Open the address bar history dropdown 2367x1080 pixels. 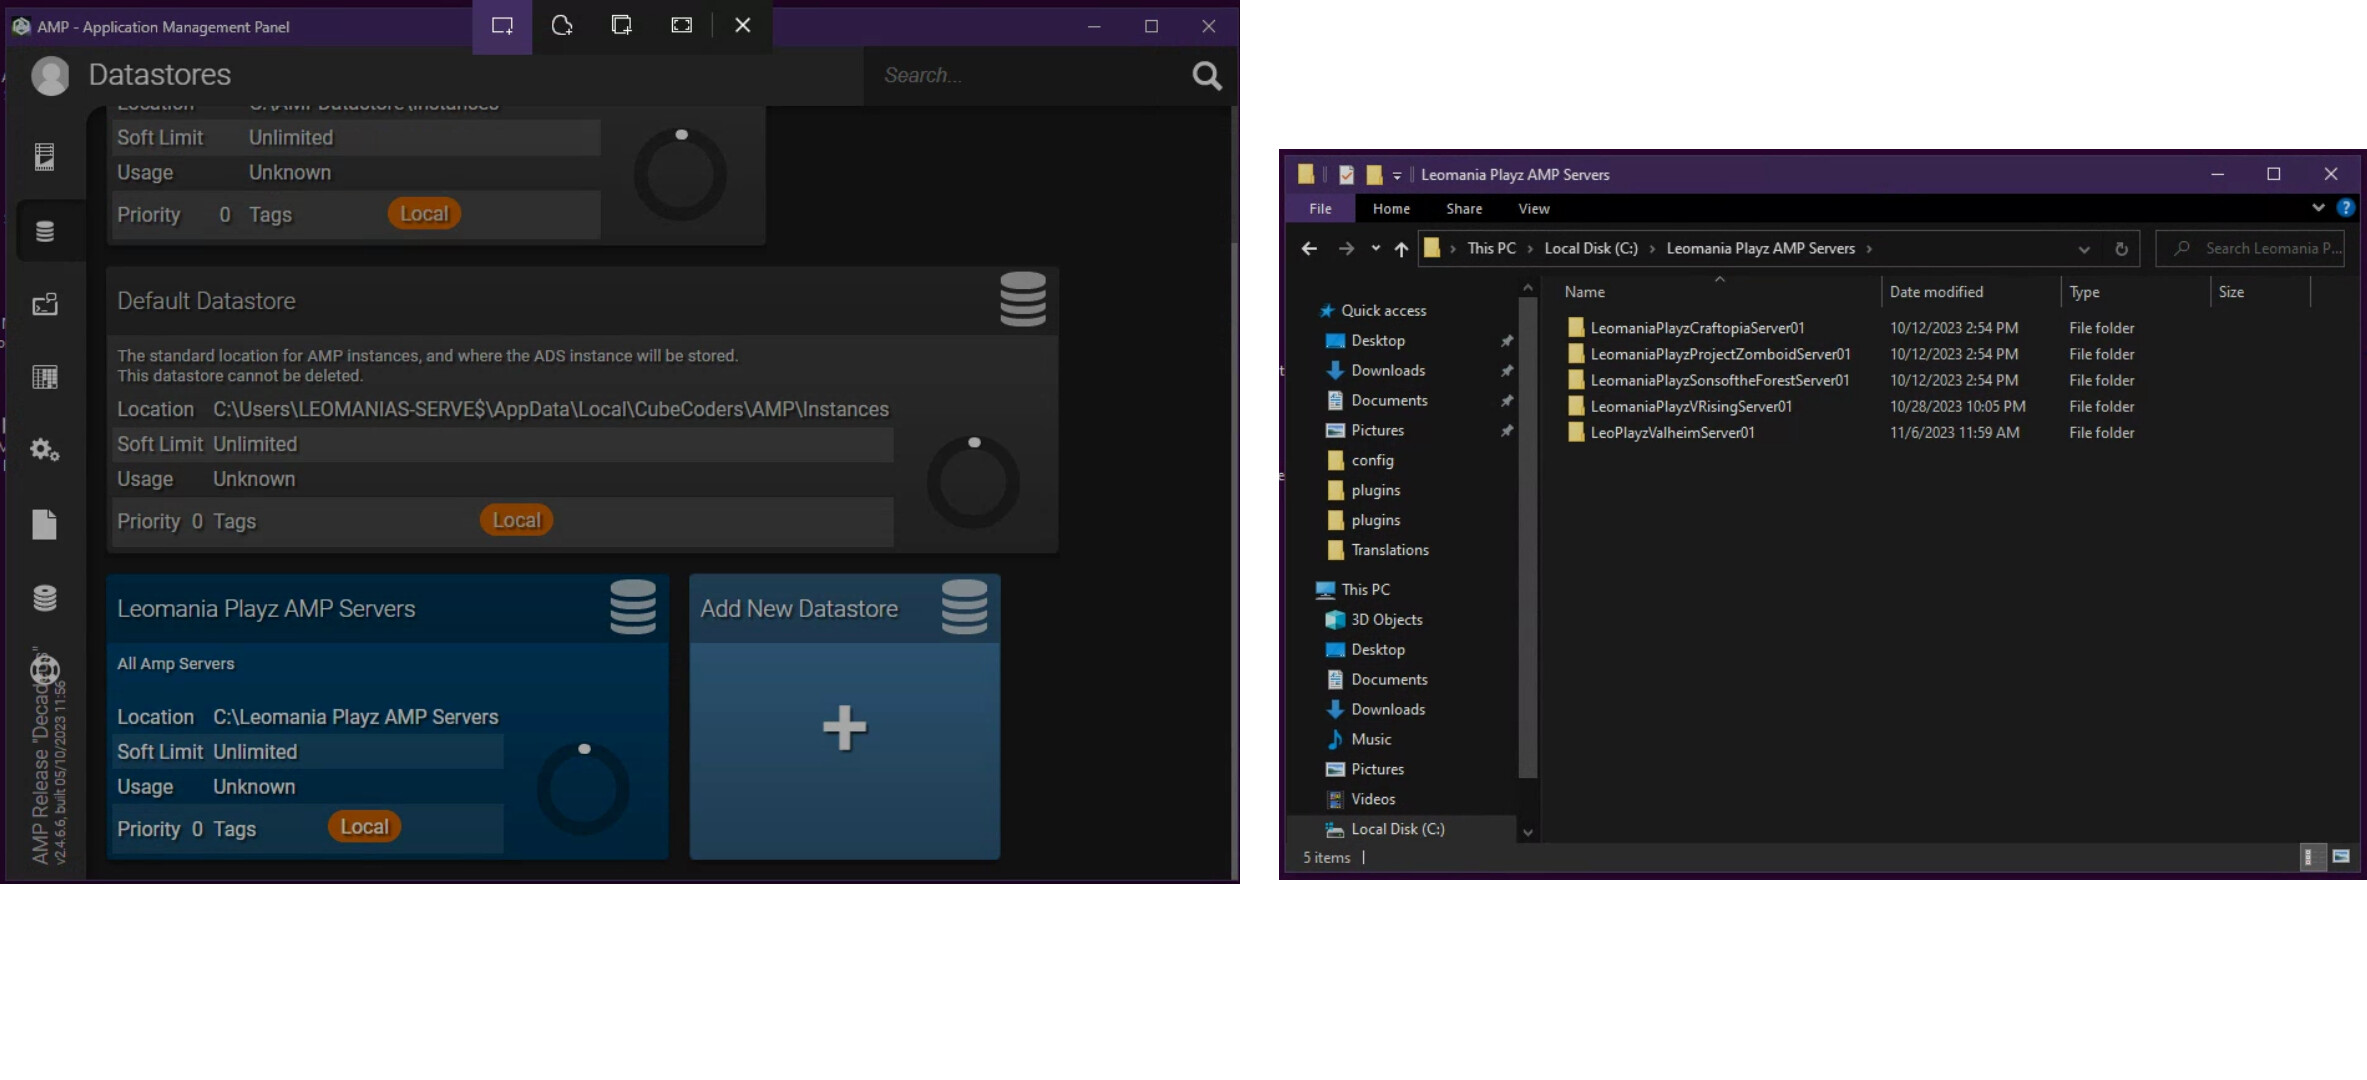(x=2084, y=249)
